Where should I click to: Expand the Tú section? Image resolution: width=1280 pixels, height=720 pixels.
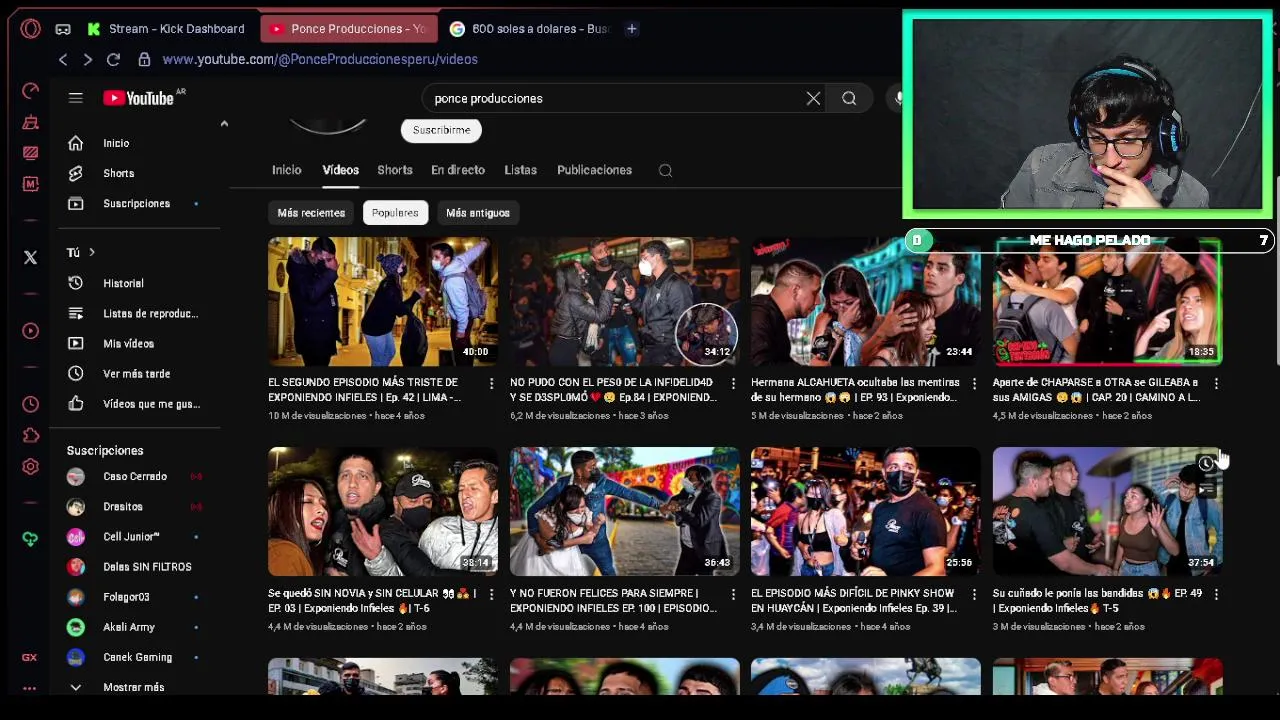[81, 252]
